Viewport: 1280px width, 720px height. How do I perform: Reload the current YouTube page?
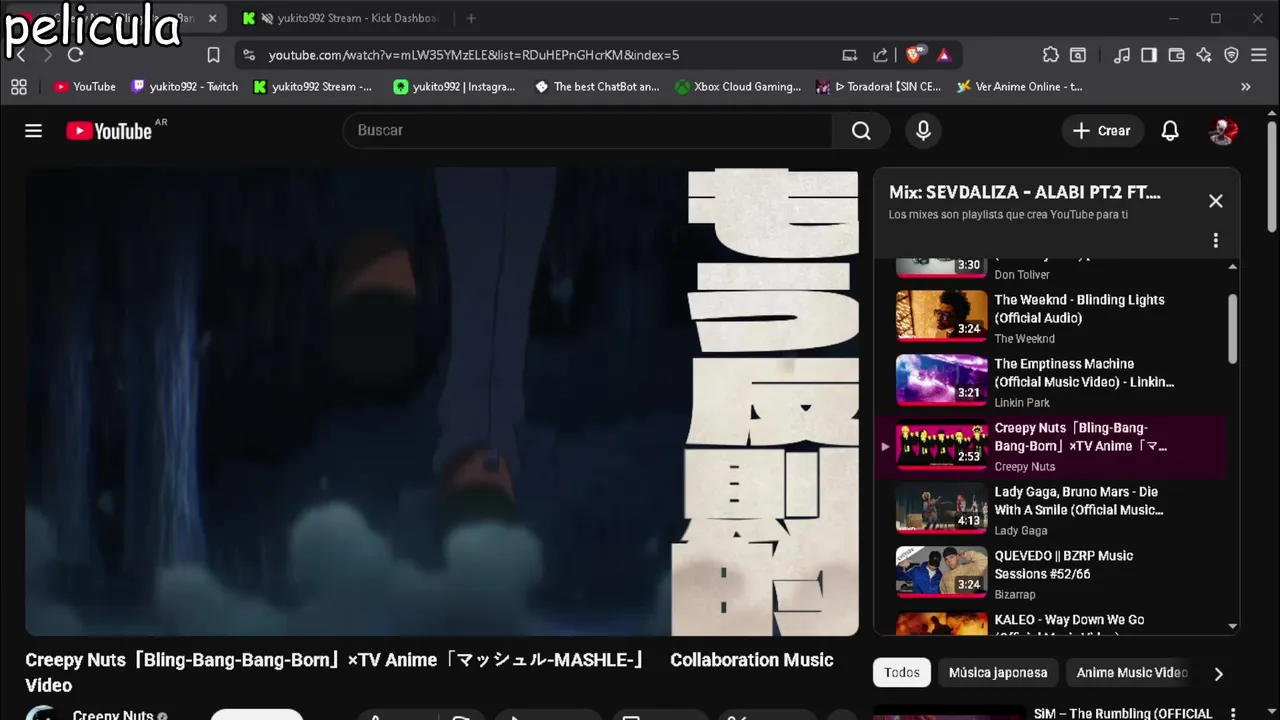pos(75,55)
